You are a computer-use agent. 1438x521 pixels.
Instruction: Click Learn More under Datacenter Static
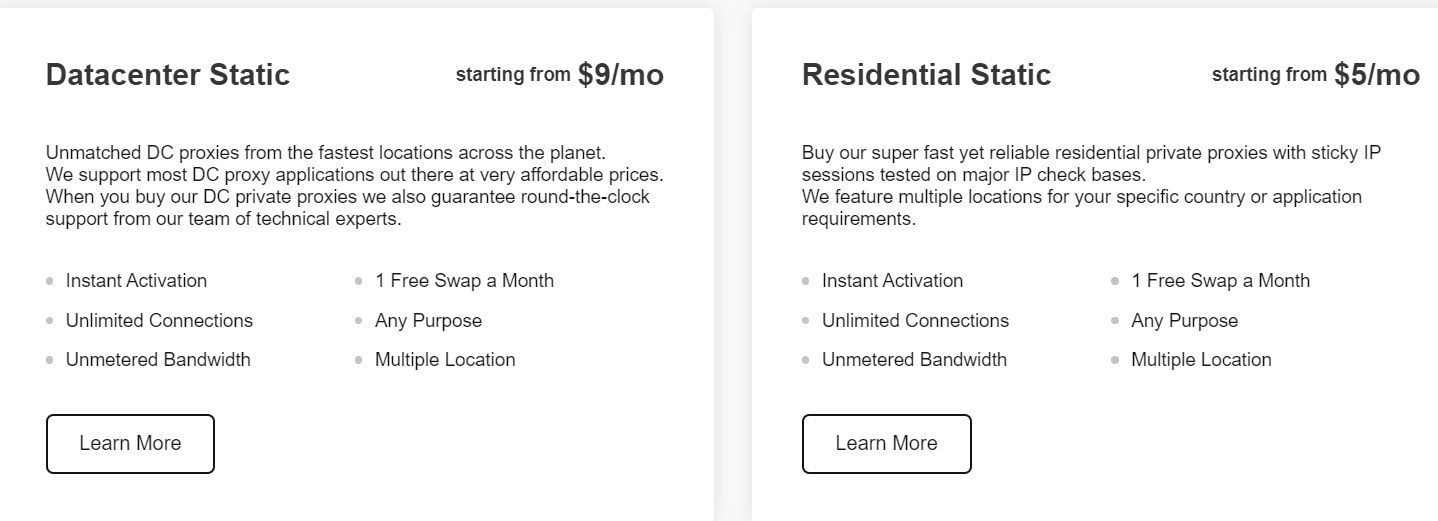130,443
